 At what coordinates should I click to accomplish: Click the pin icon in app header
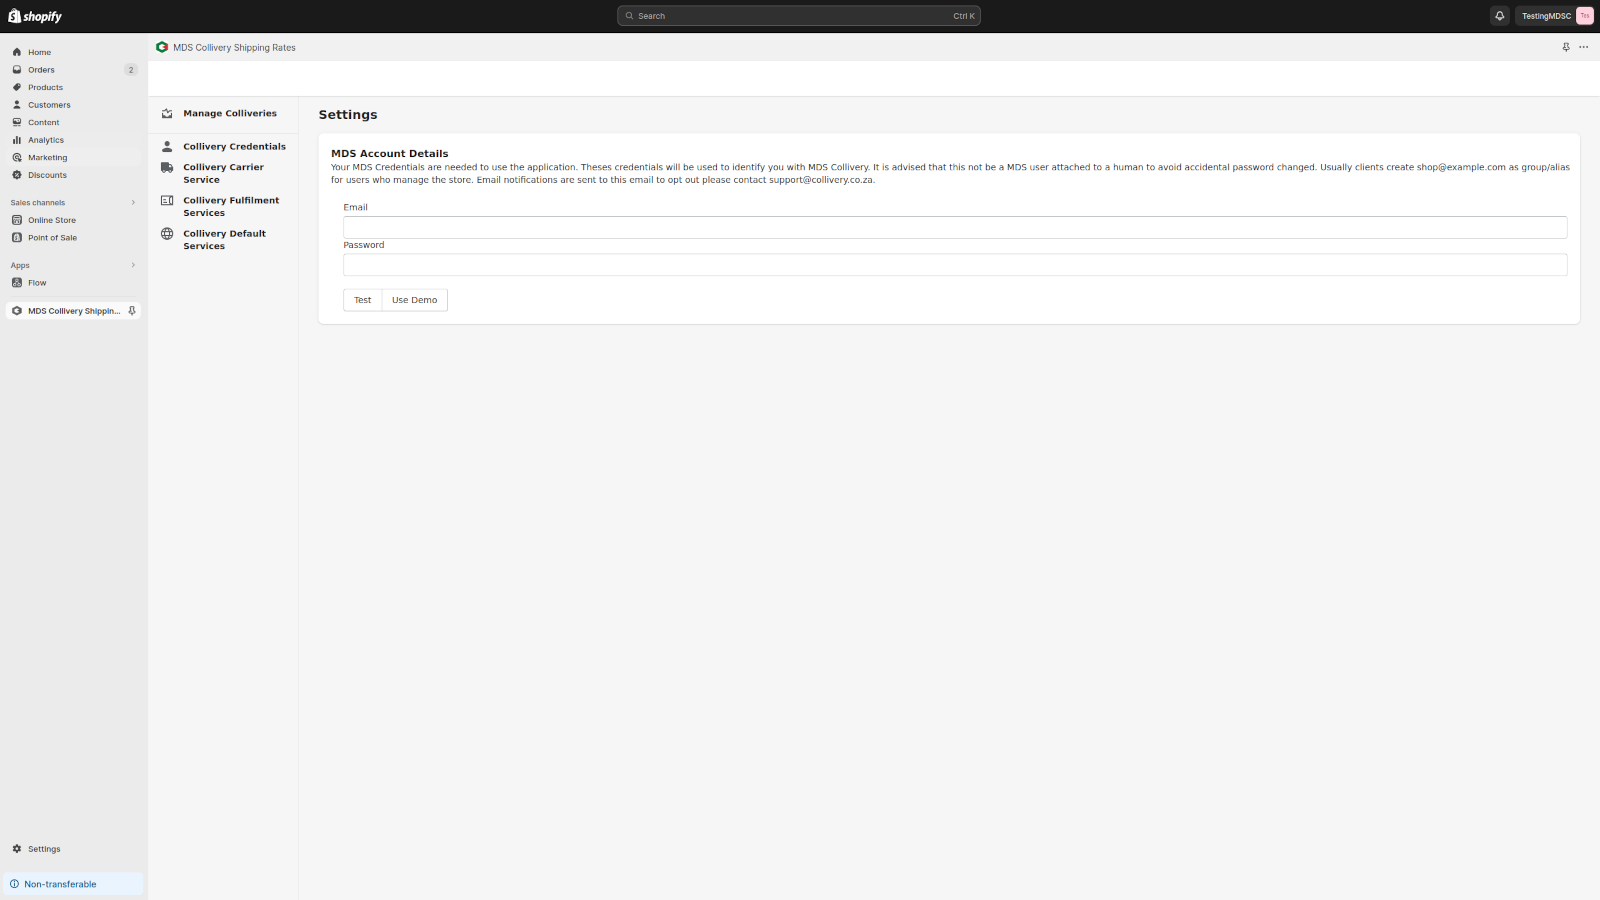coord(1566,47)
